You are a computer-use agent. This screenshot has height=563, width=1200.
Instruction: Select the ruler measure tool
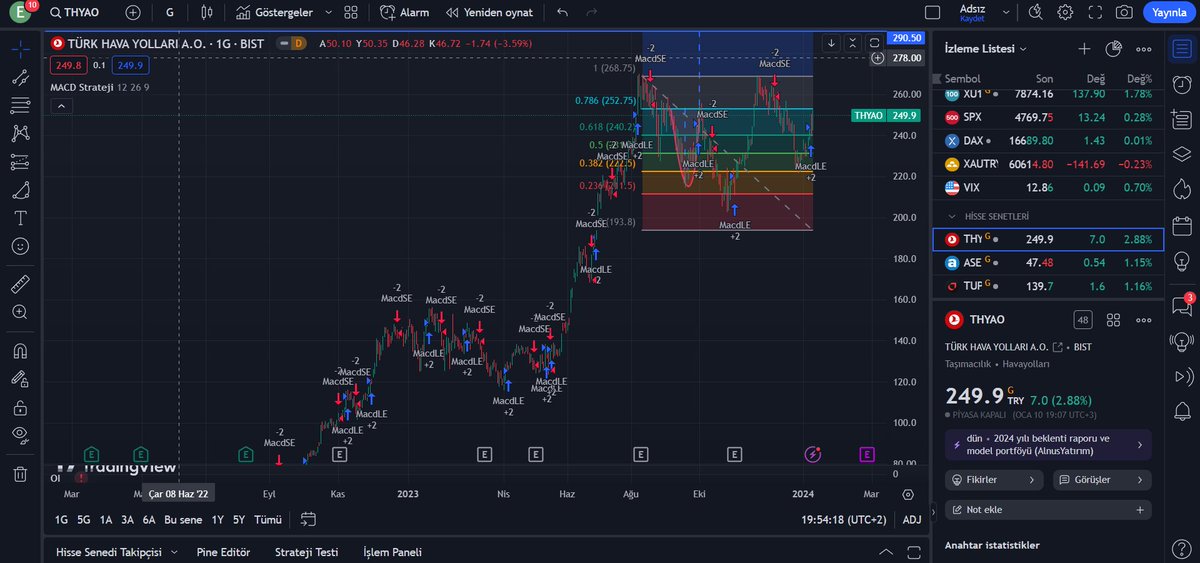click(20, 284)
